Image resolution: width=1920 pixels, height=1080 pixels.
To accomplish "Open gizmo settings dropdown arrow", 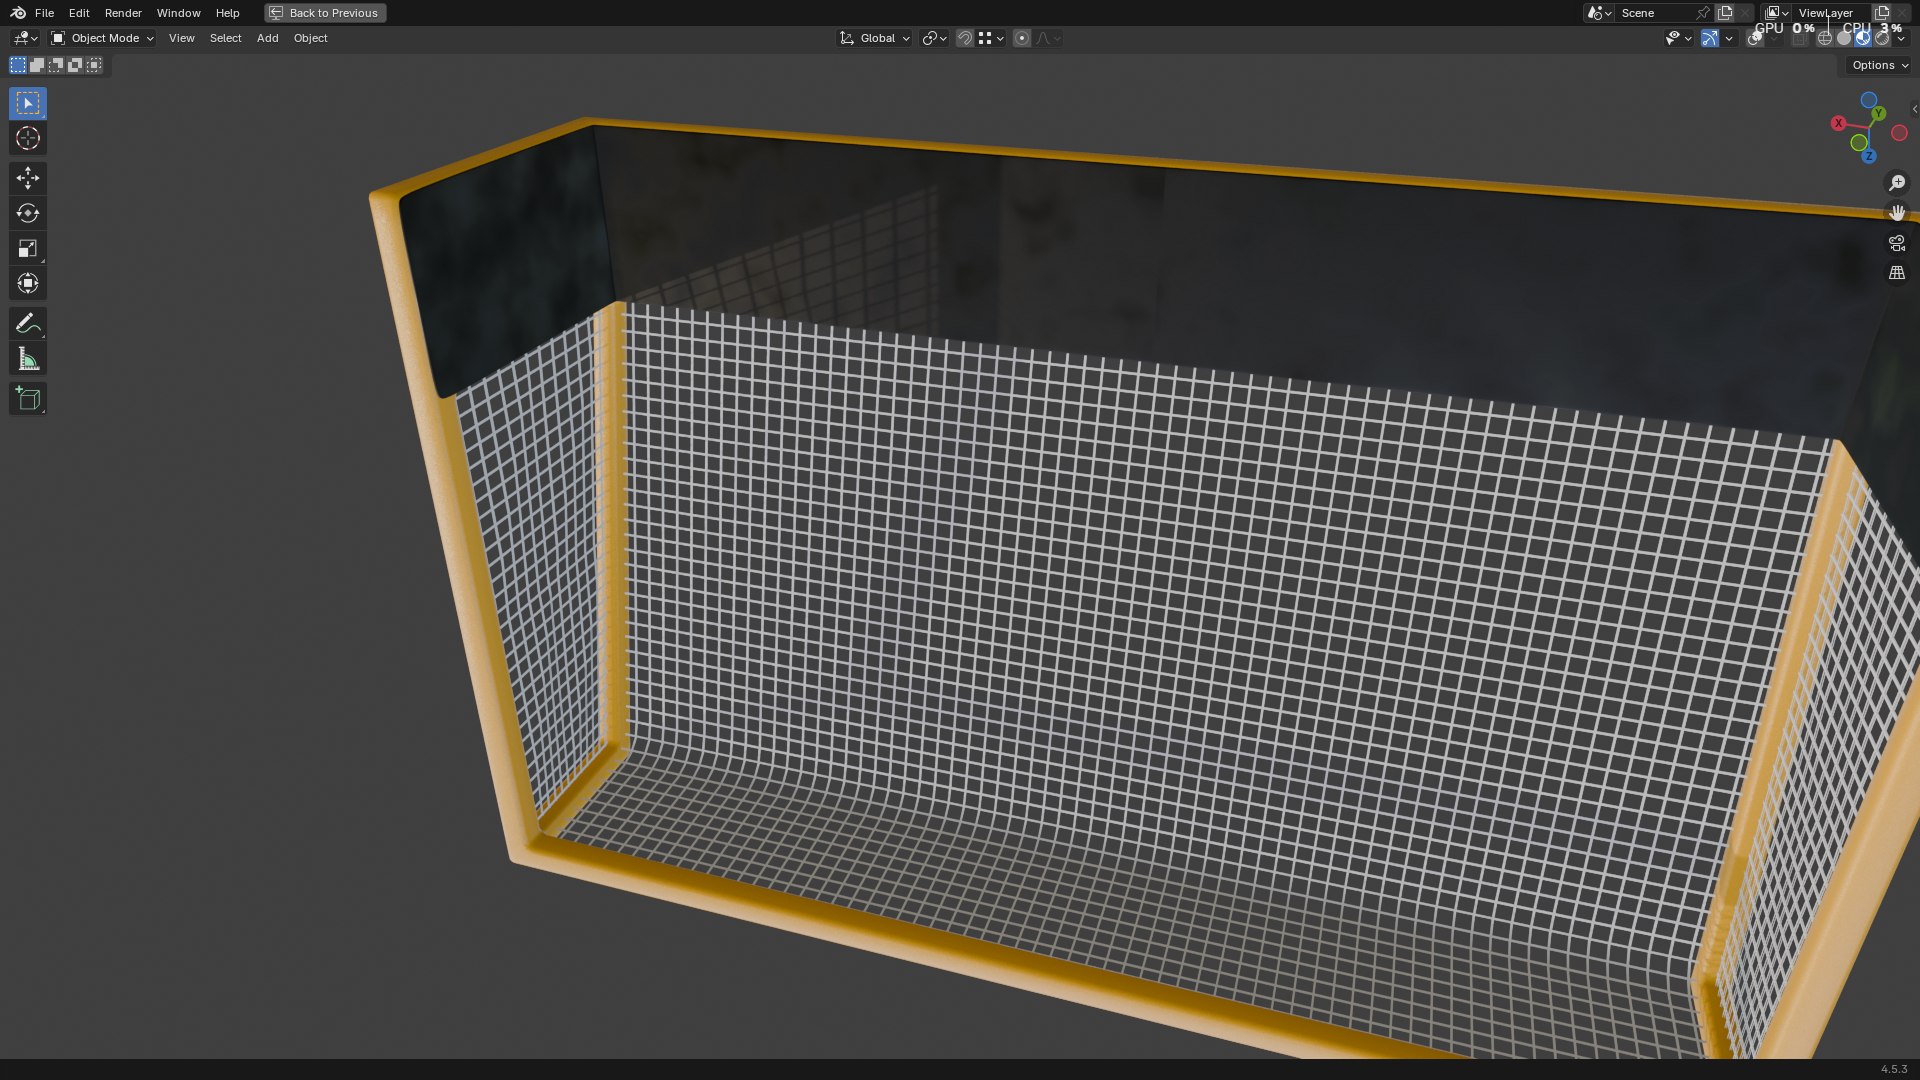I will click(x=1729, y=38).
